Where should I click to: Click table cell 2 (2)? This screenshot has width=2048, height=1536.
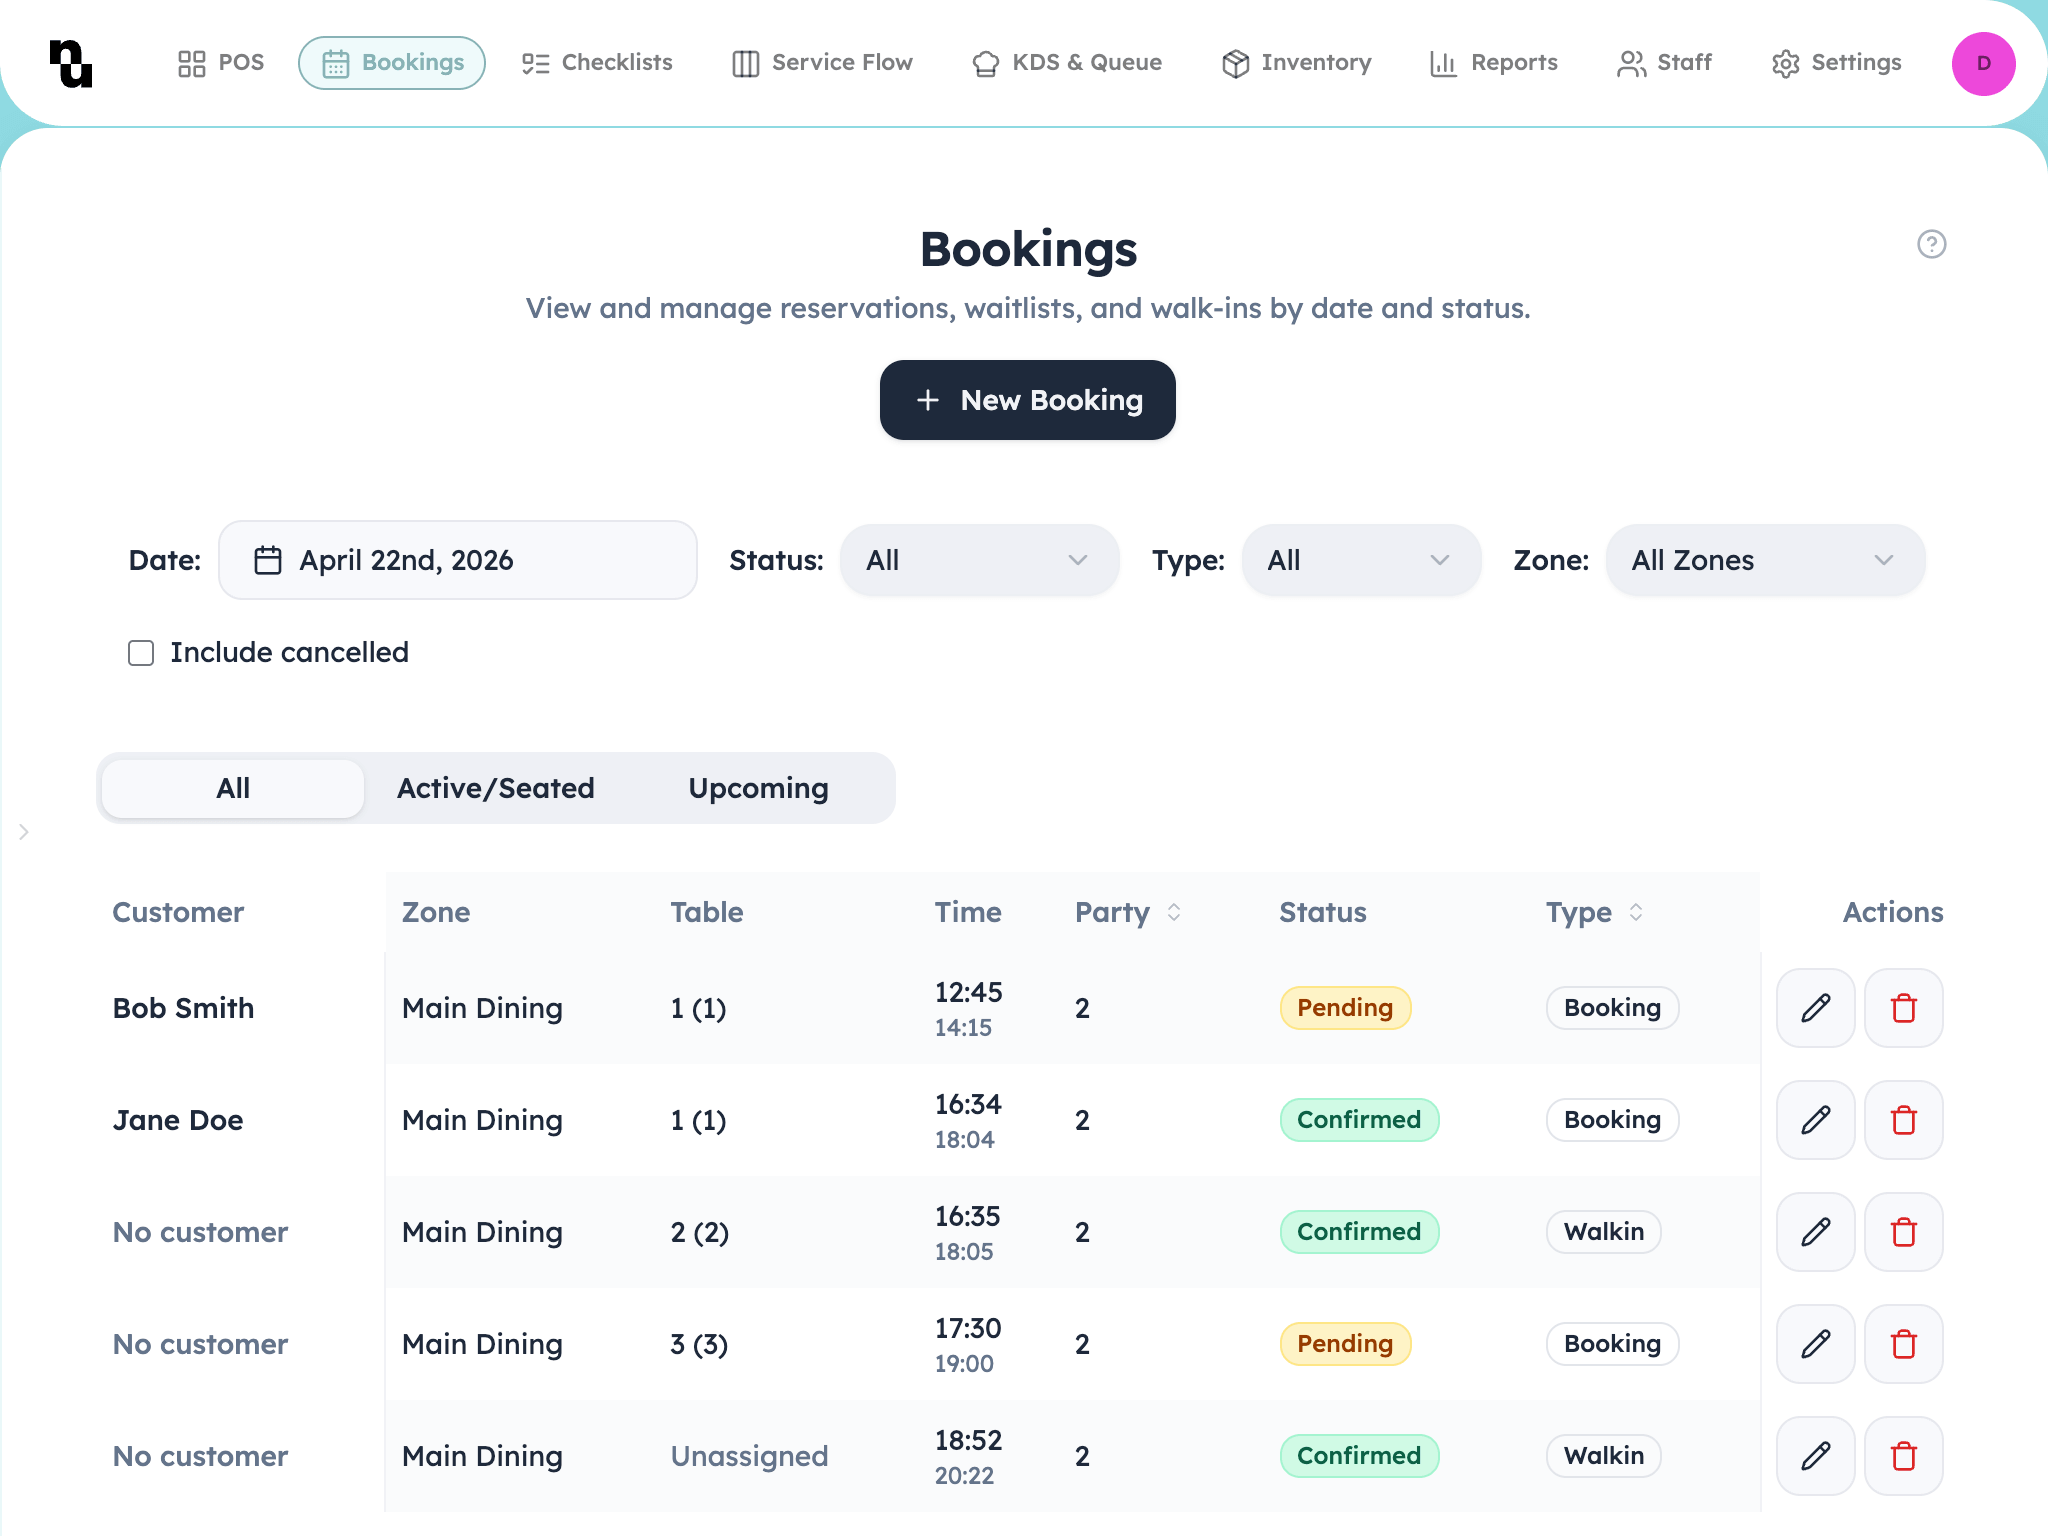tap(699, 1232)
